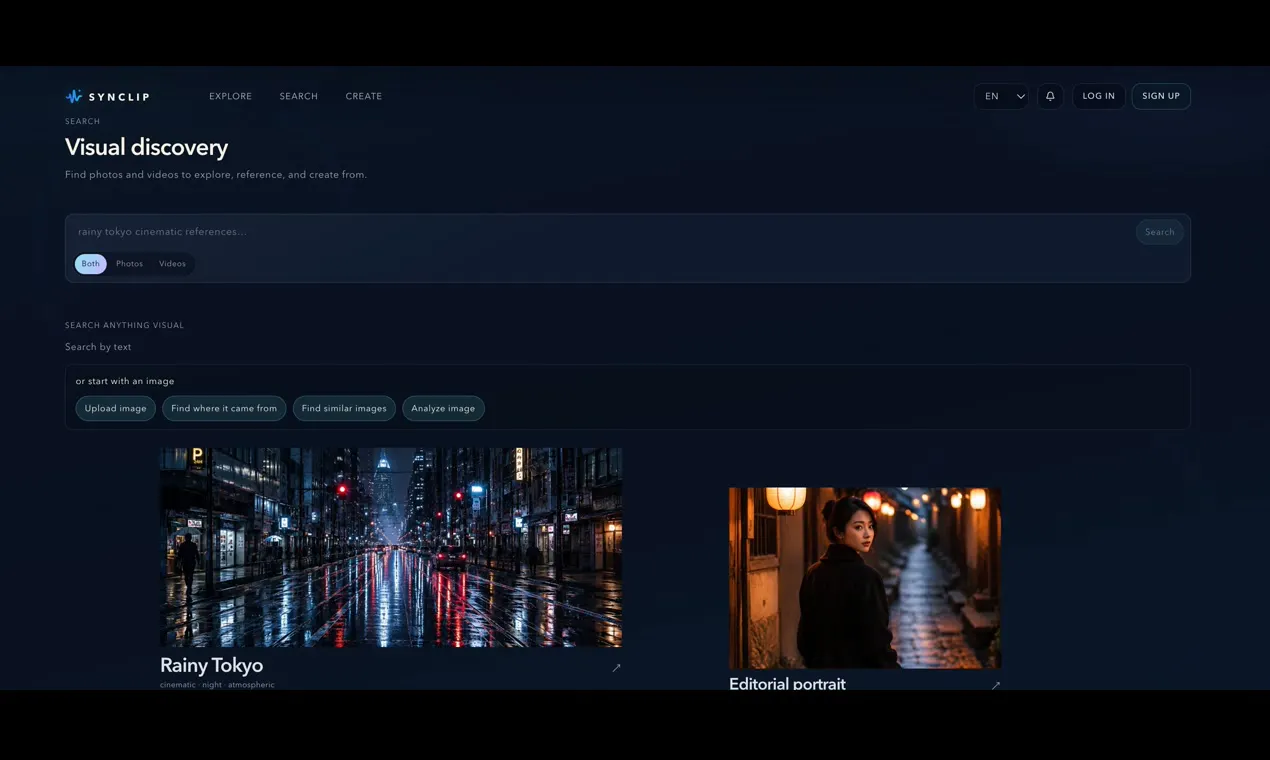1270x760 pixels.
Task: Go to the Explore menu
Action: click(x=230, y=97)
